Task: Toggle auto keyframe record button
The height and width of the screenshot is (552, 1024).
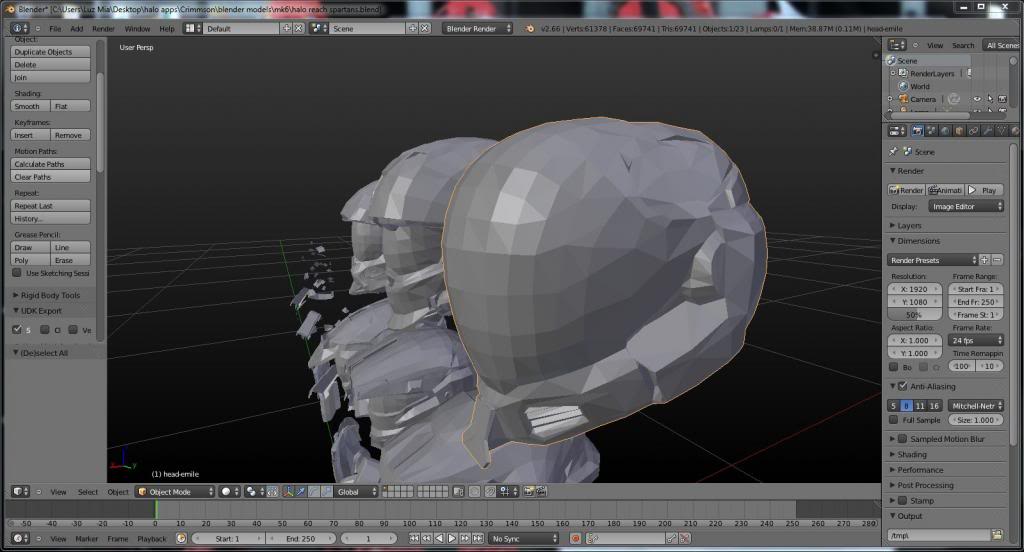Action: coord(575,539)
